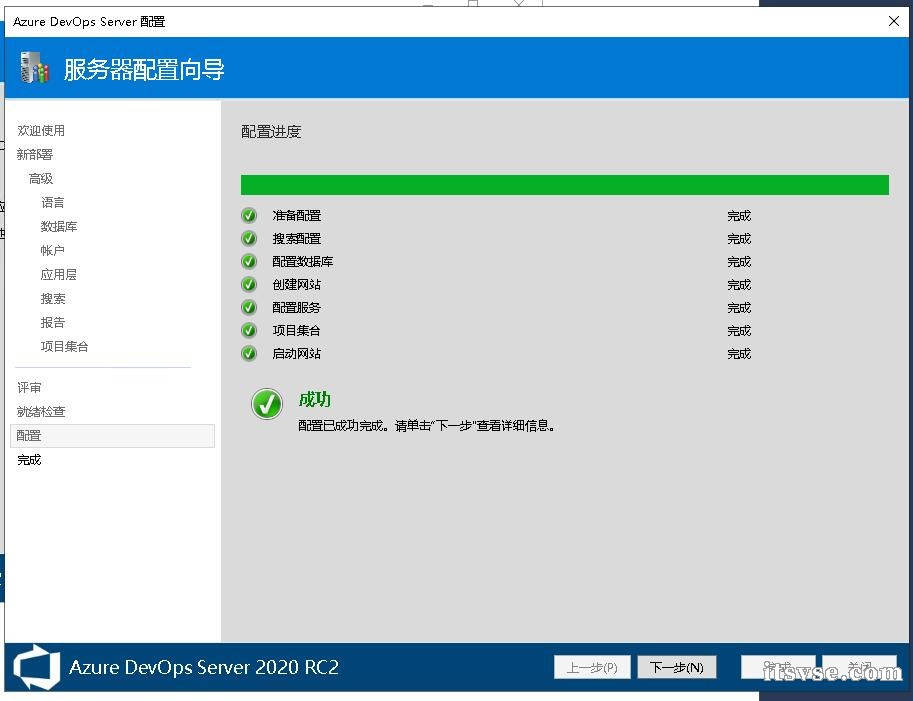Select the 报告 step in sidebar

(x=52, y=322)
